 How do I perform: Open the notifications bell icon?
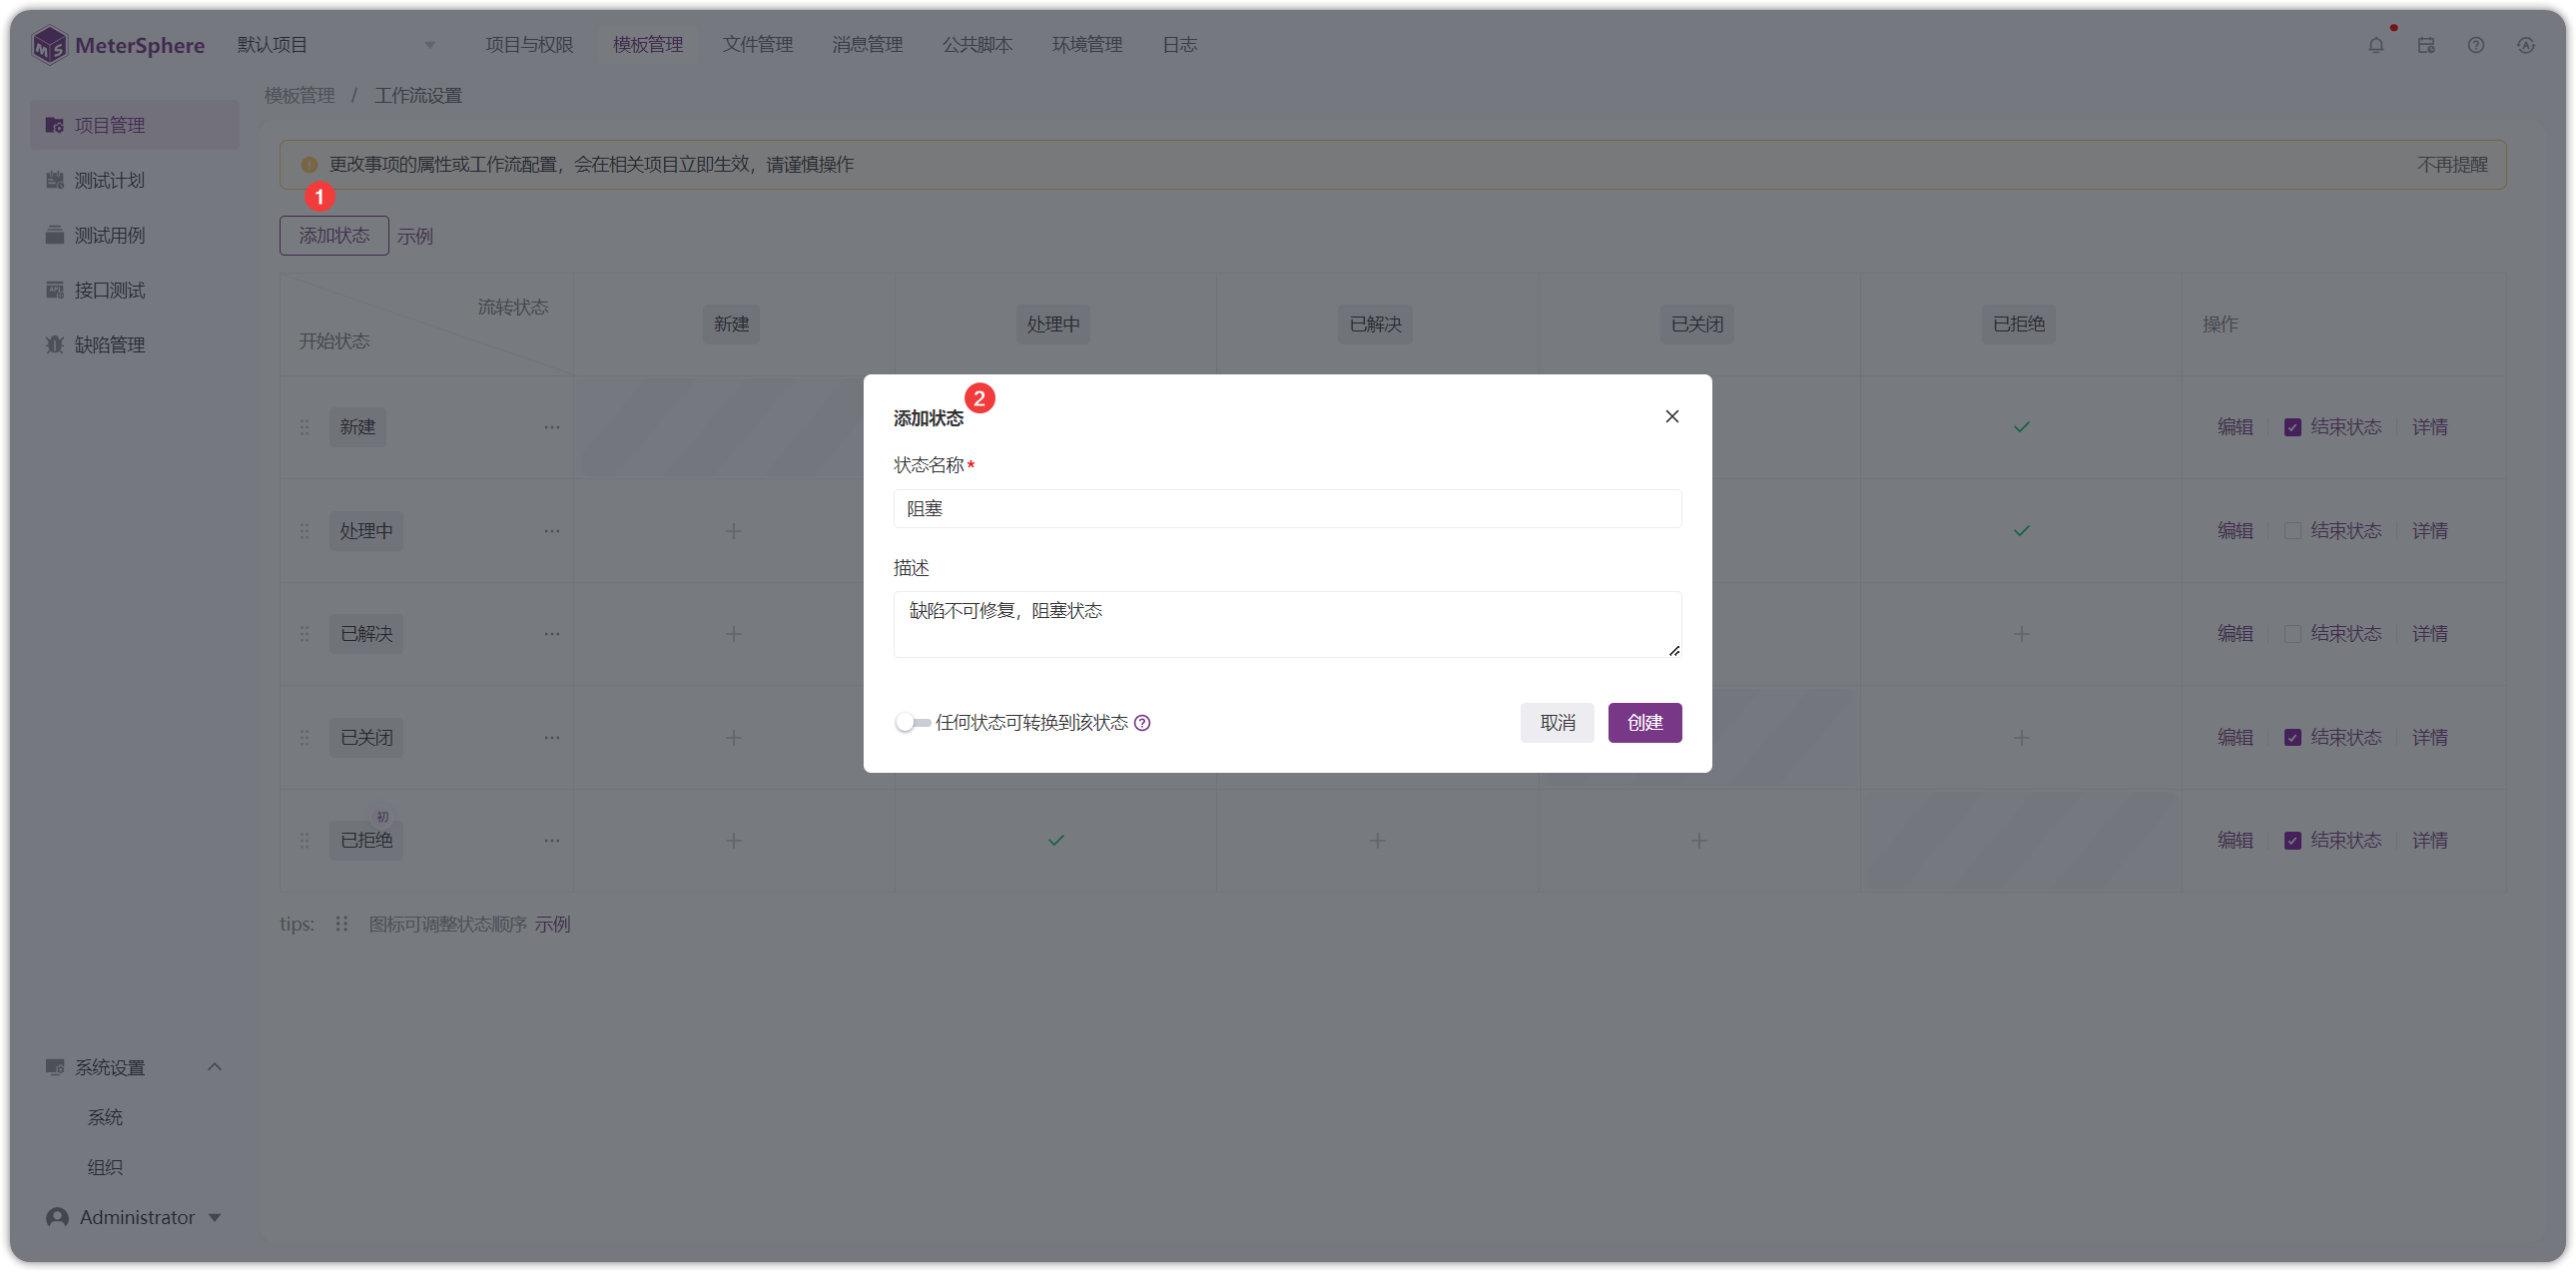pyautogui.click(x=2375, y=45)
